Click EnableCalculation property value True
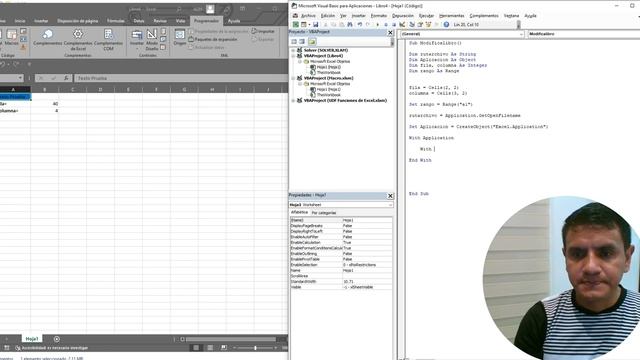Viewport: 640px width, 360px height. coord(367,242)
